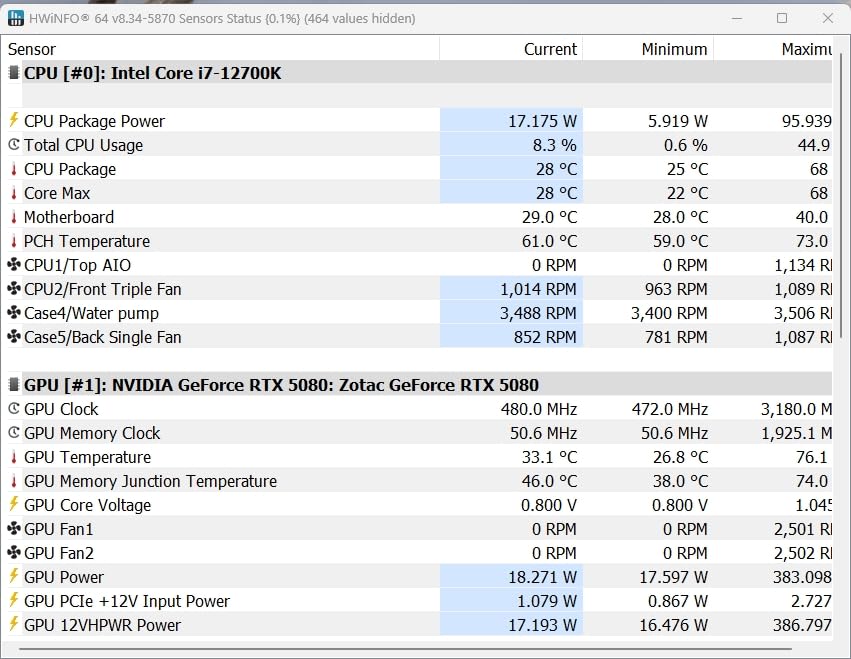Screen dimensions: 851x659
Task: Click the lightning icon next to GPU 12VHPWR Power
Action: [x=14, y=624]
